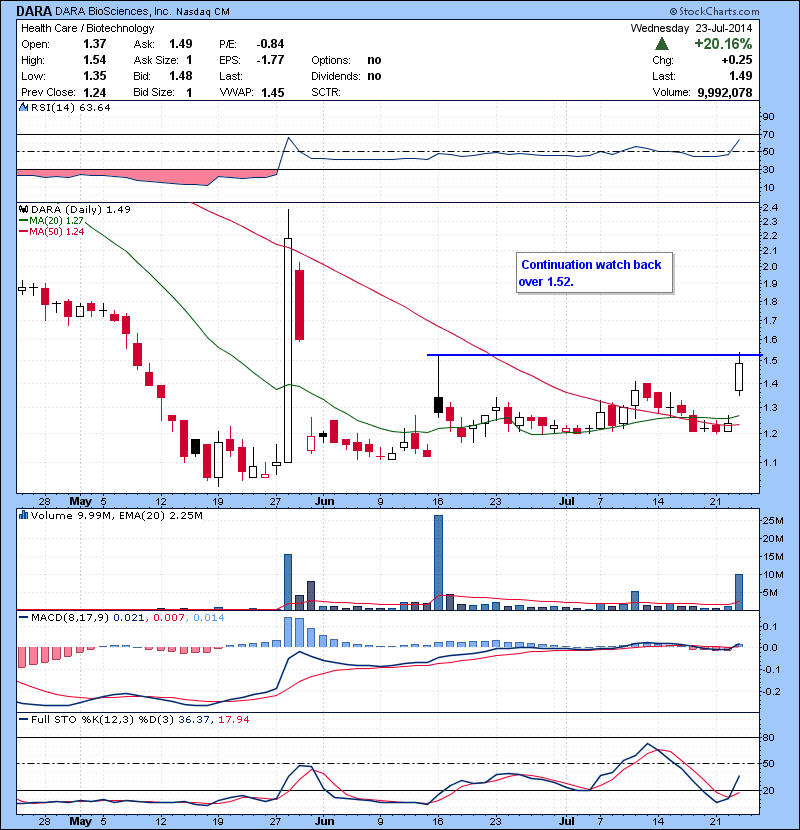Click the Low value 1.35
The image size is (800, 830).
(95, 76)
